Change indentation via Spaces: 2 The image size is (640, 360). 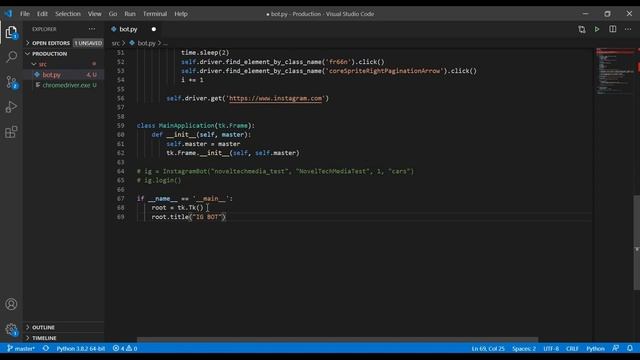pyautogui.click(x=524, y=348)
